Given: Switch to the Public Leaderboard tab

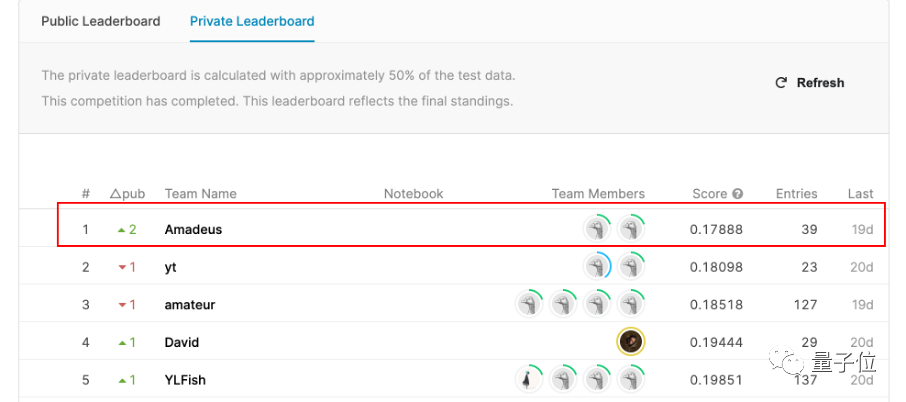Looking at the screenshot, I should click(101, 21).
